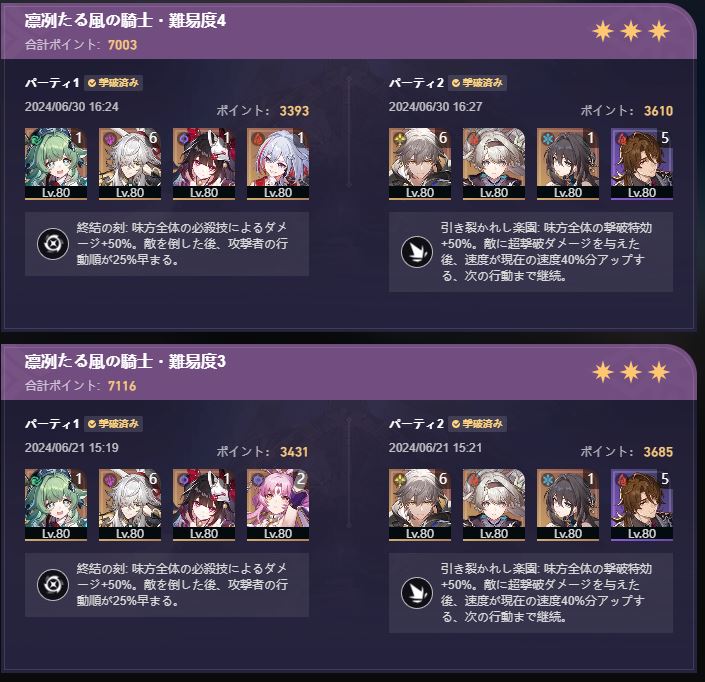Select the white-haired eidolon 6 character in difficulty 4 party 1
The height and width of the screenshot is (682, 705).
click(130, 164)
